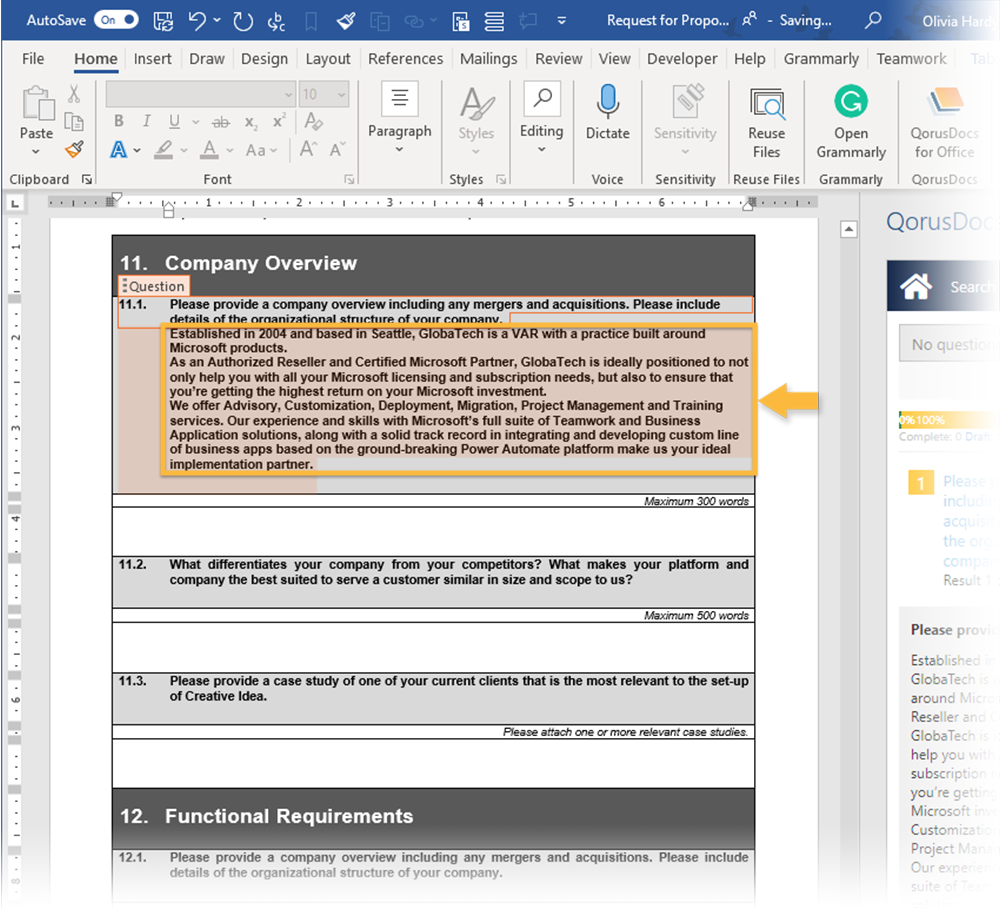Screen dimensions: 1000x908
Task: Apply the font color swatch
Action: click(x=209, y=150)
